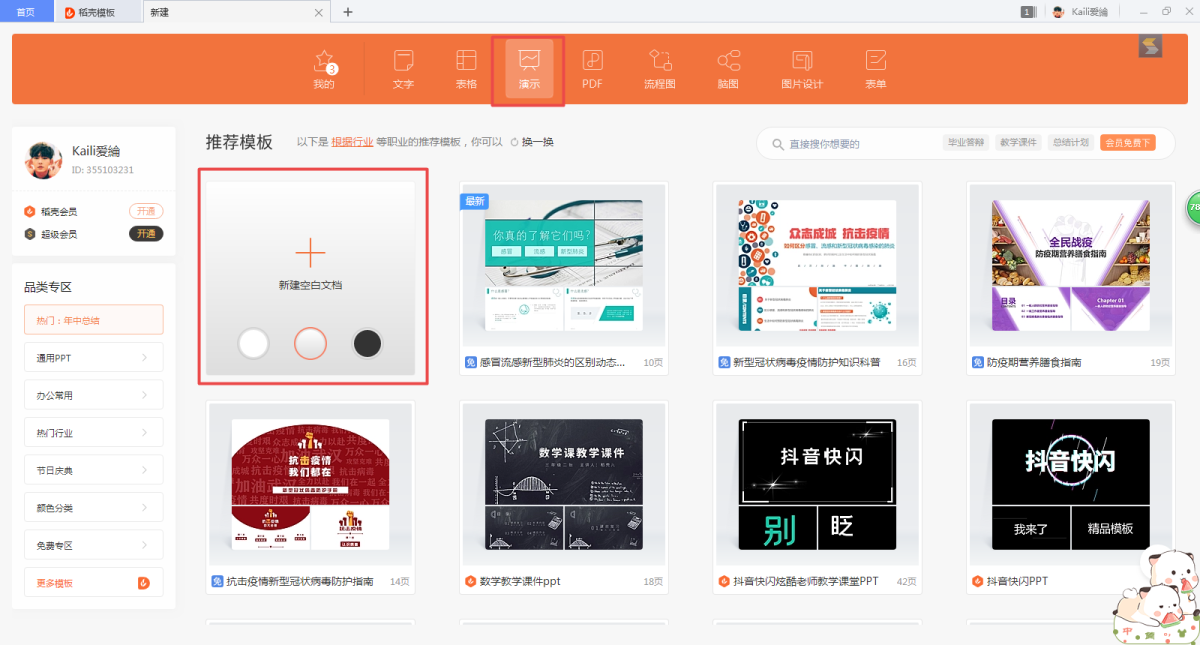
Task: Expand the 办公常用 category
Action: [93, 395]
